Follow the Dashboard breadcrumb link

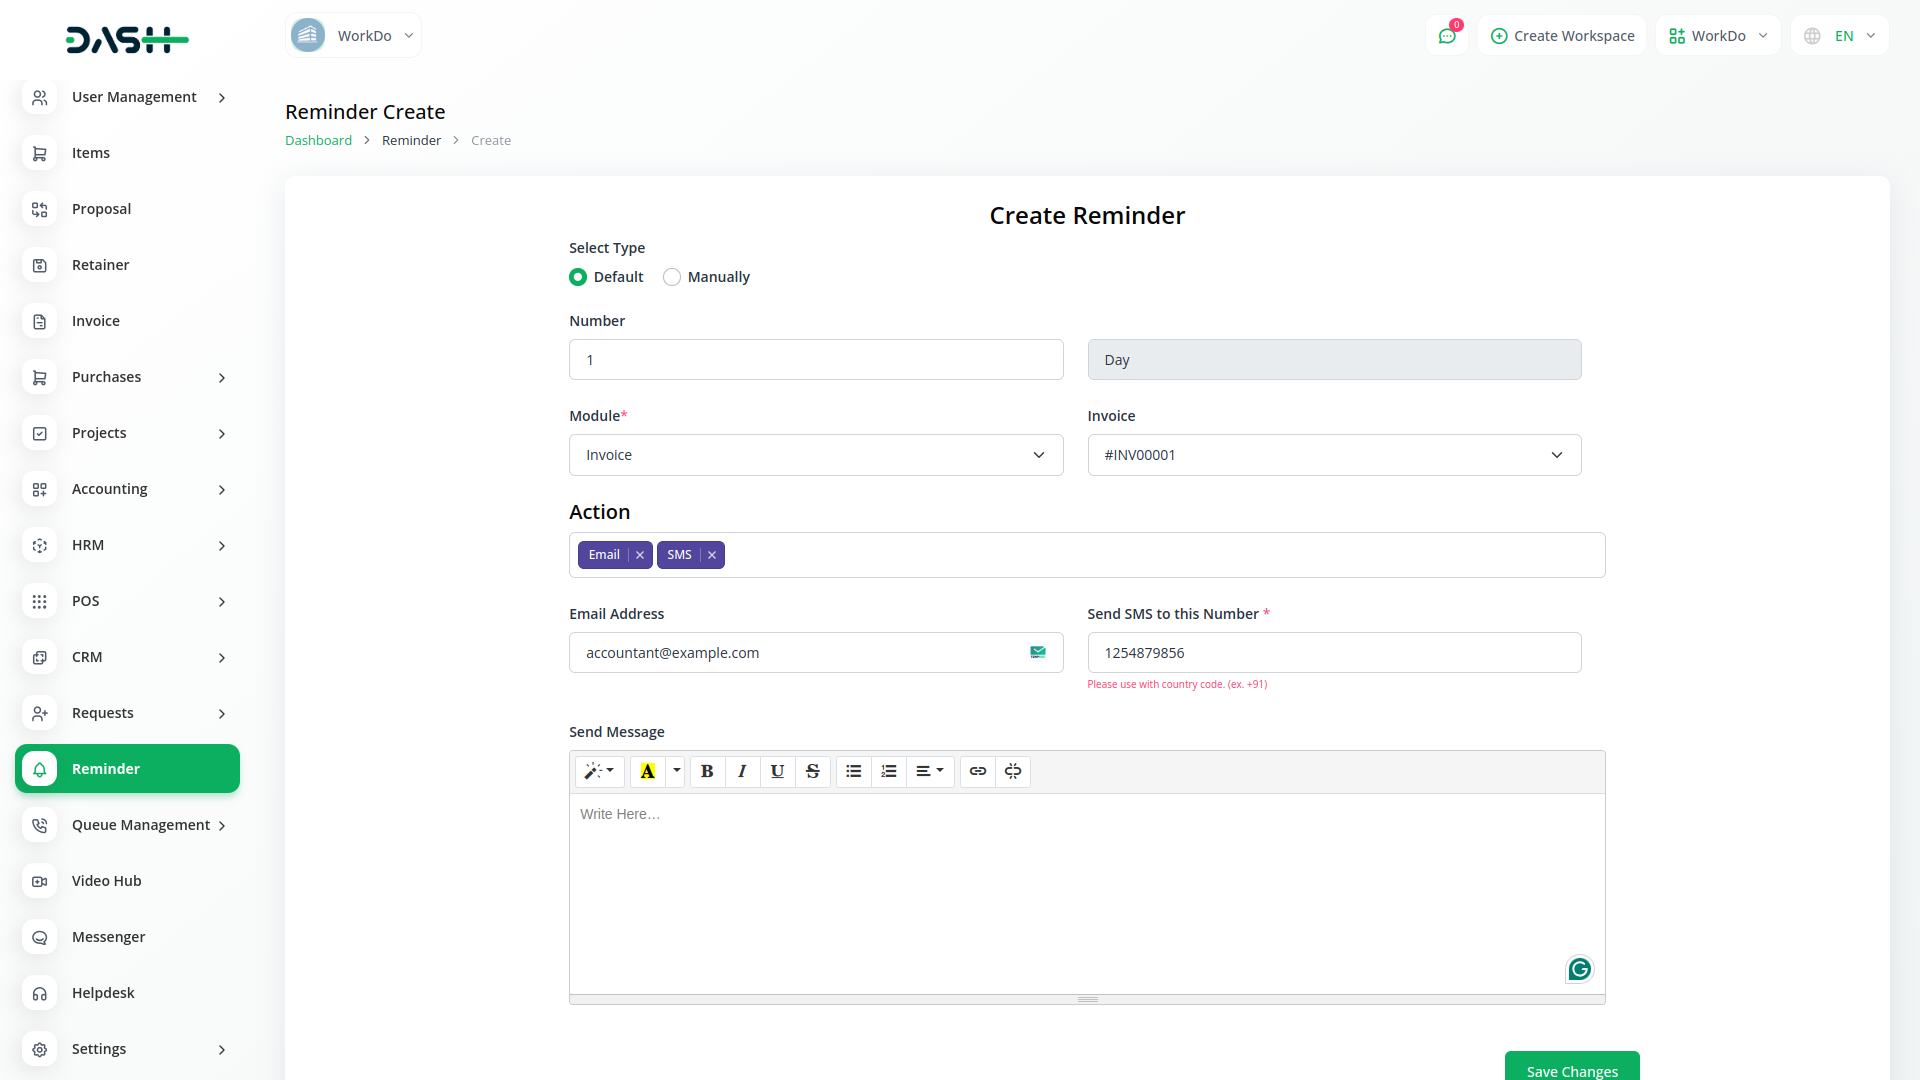(318, 141)
